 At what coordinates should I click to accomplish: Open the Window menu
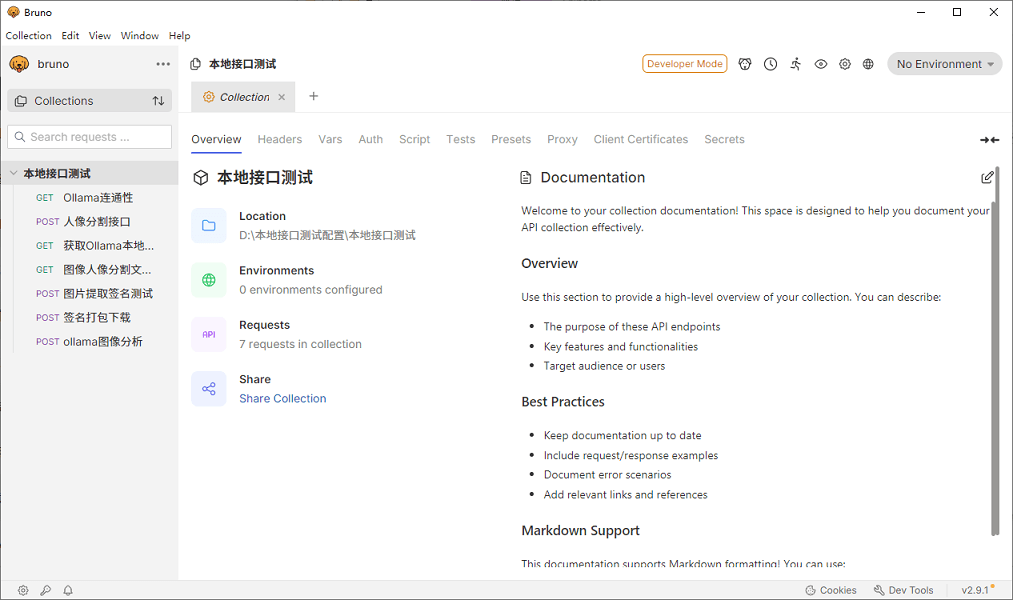[140, 36]
